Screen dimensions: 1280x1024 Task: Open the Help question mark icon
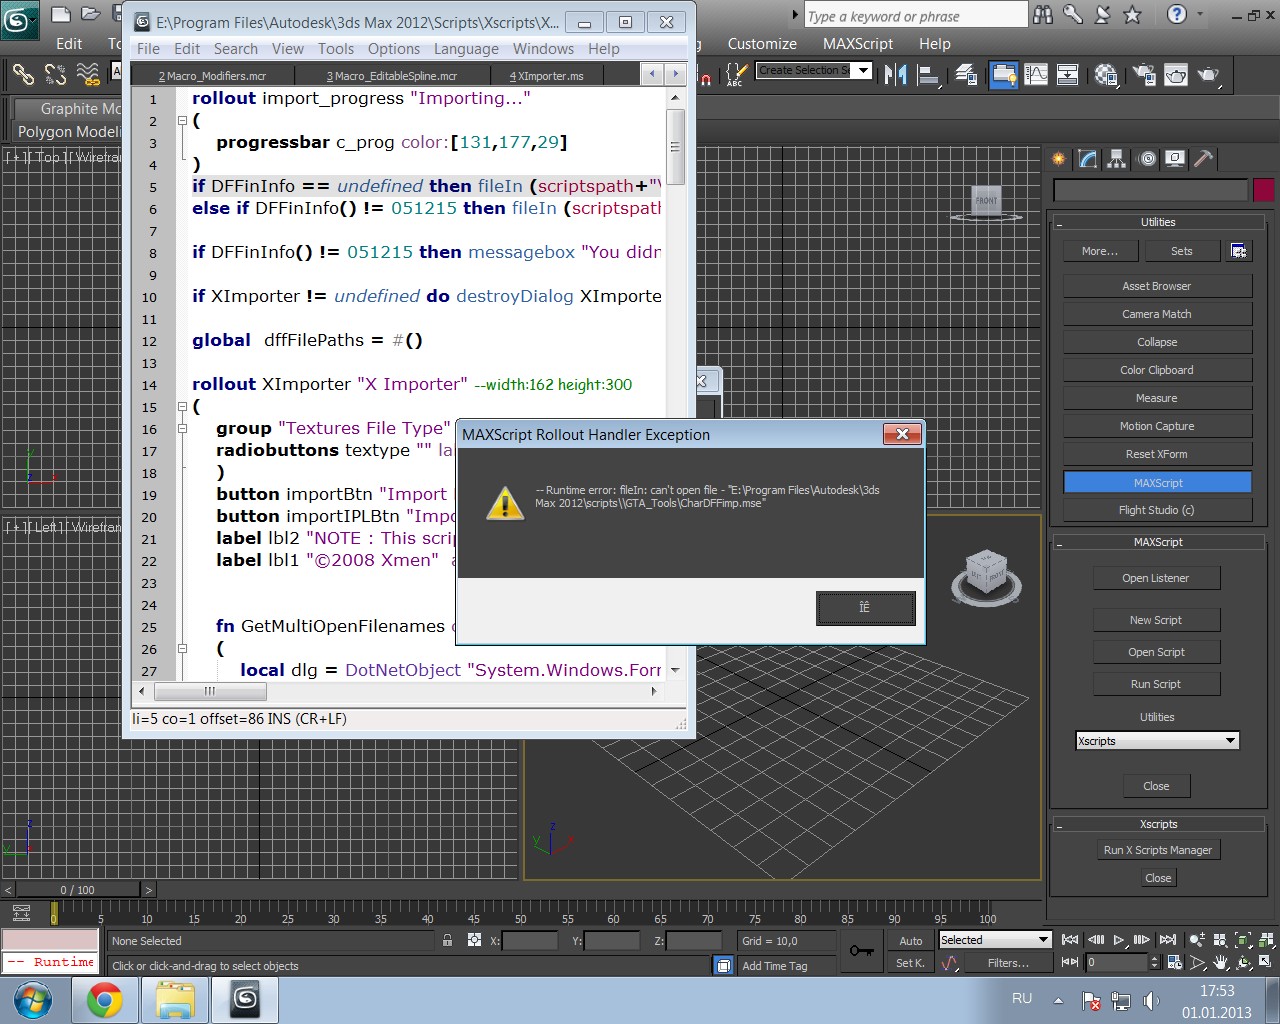[x=1177, y=14]
